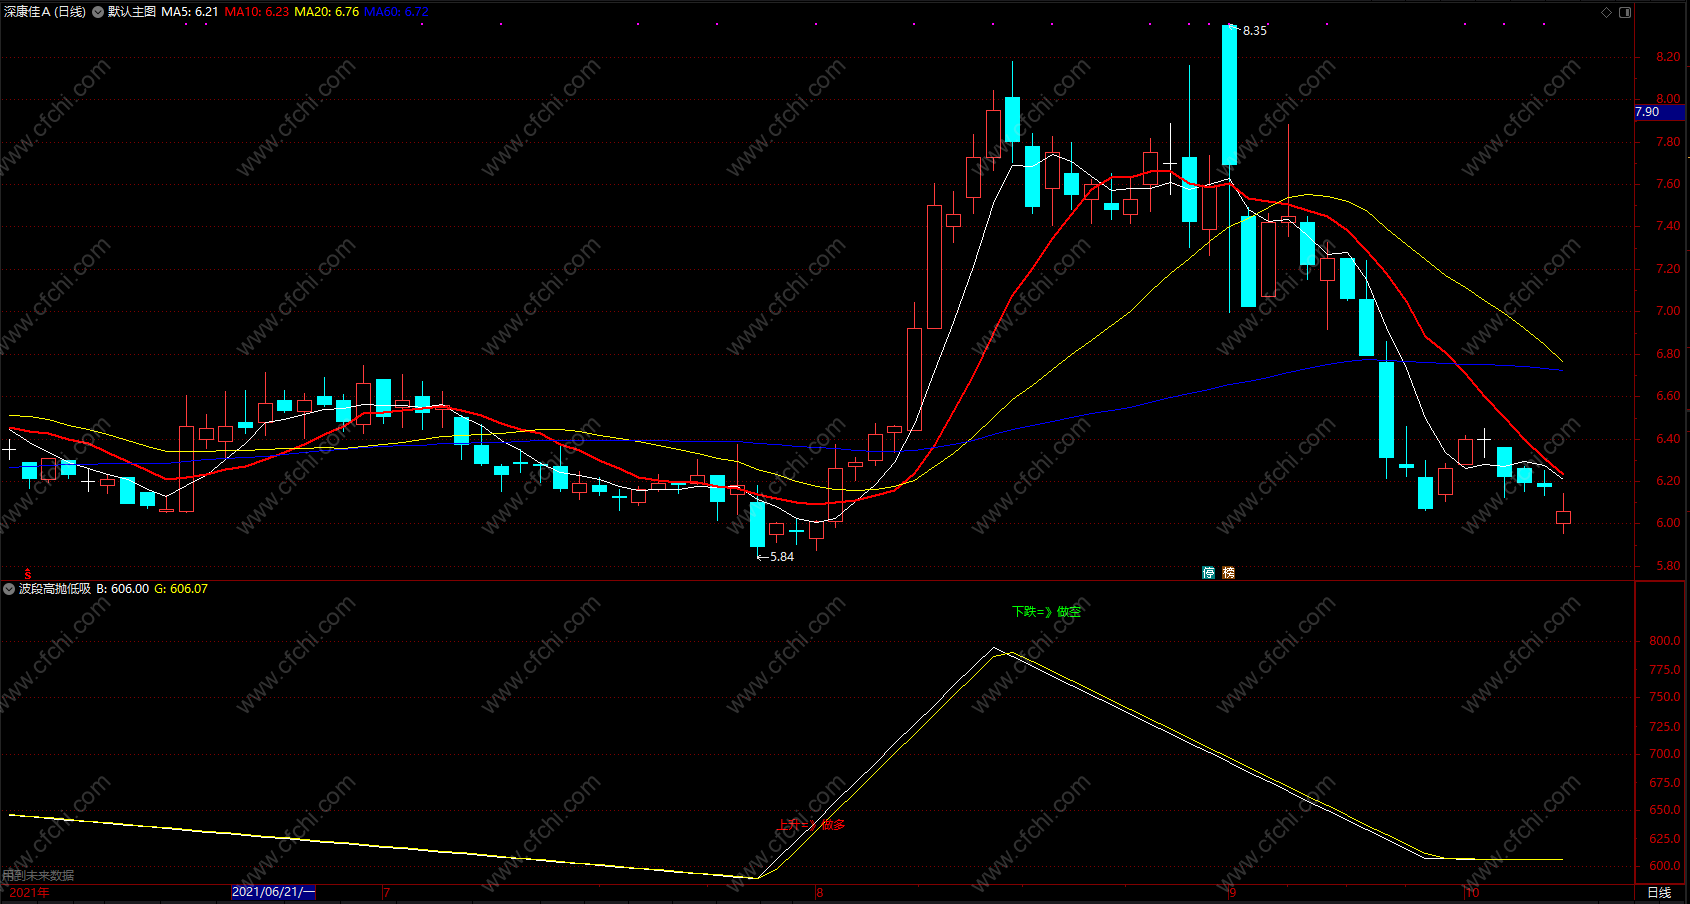Click the 2021/06/21 date cursor label
Viewport: 1690px width, 904px height.
click(x=273, y=892)
